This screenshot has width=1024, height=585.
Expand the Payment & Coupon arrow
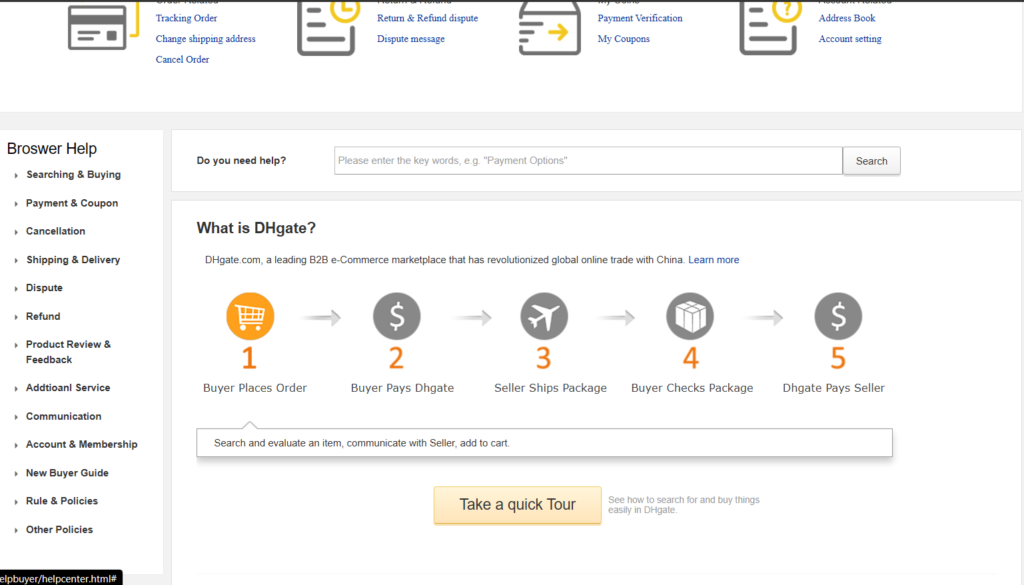coord(16,204)
